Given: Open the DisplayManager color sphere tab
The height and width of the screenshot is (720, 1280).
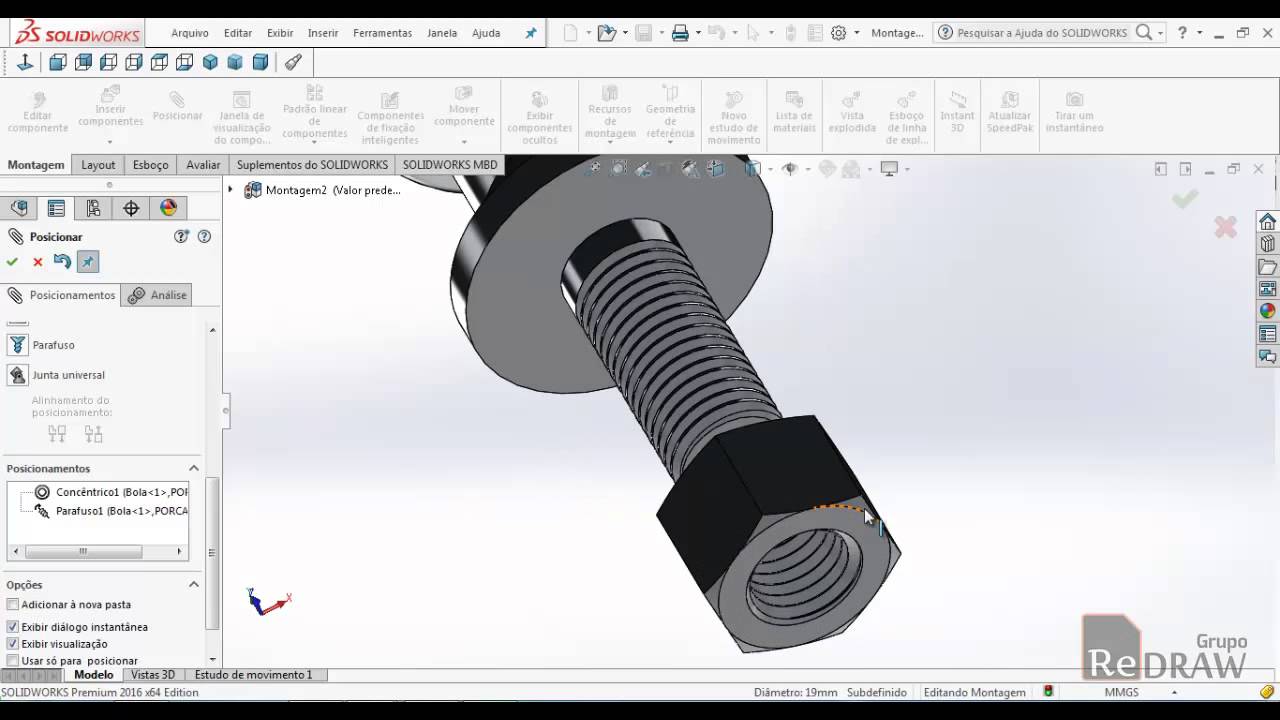Looking at the screenshot, I should (168, 208).
